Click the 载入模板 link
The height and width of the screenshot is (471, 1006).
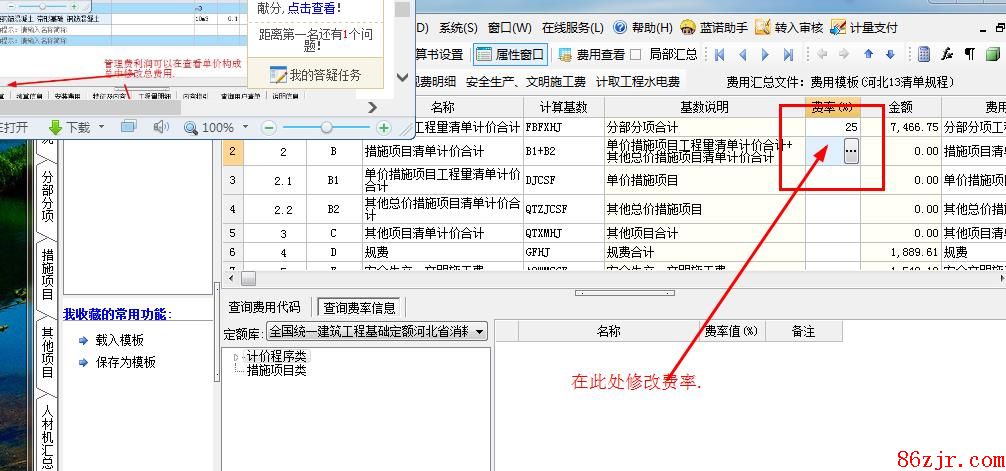(x=119, y=340)
